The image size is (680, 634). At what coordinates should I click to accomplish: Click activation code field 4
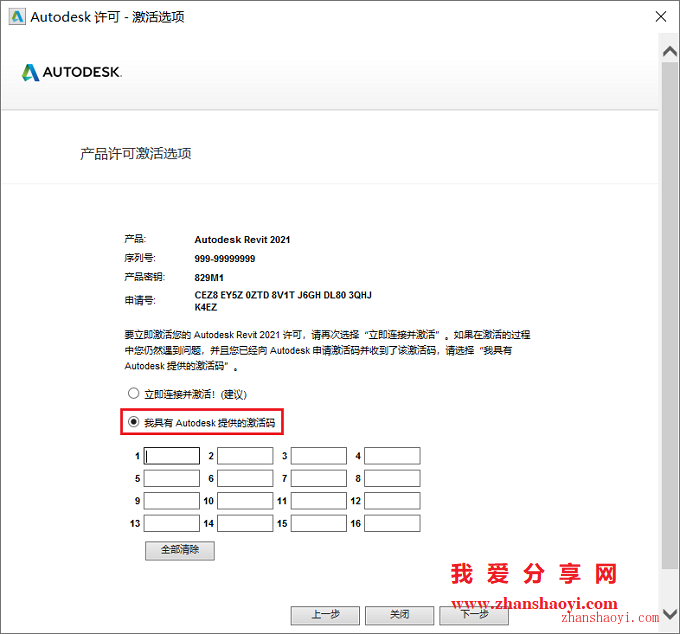coord(392,456)
